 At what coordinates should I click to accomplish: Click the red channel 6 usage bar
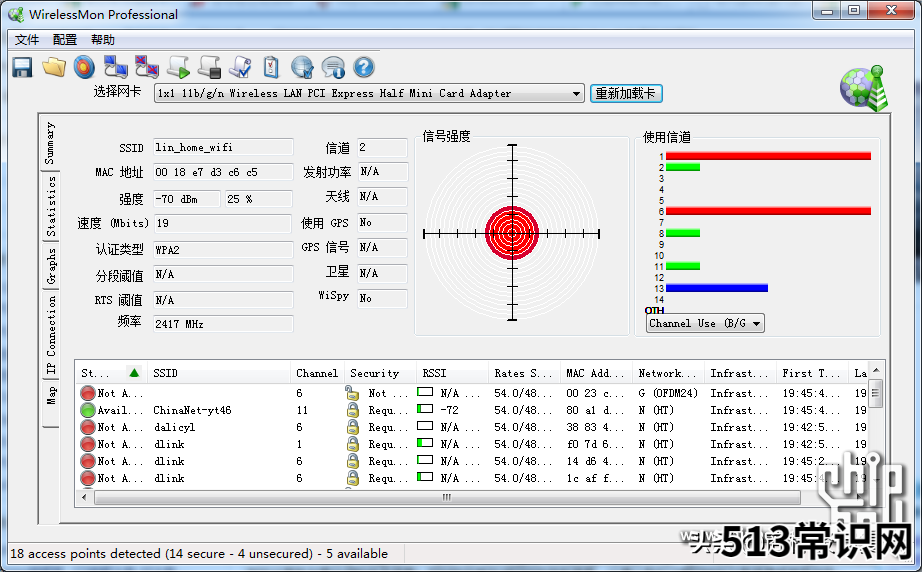768,211
